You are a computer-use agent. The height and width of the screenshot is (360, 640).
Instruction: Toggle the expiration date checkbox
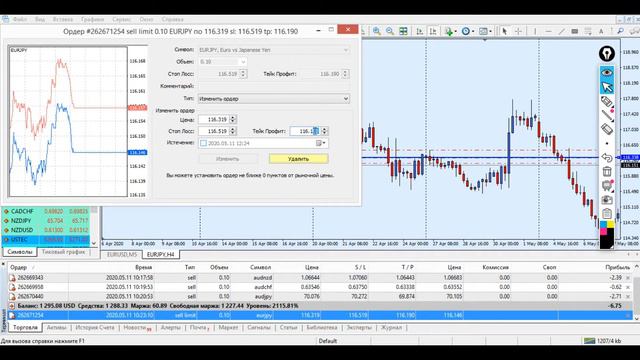203,143
